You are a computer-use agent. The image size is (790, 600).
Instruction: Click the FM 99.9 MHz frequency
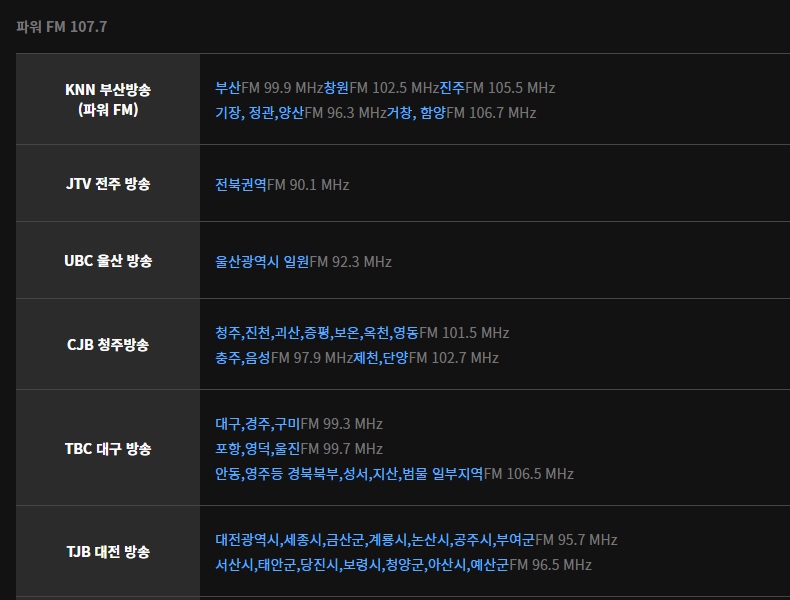pos(282,88)
